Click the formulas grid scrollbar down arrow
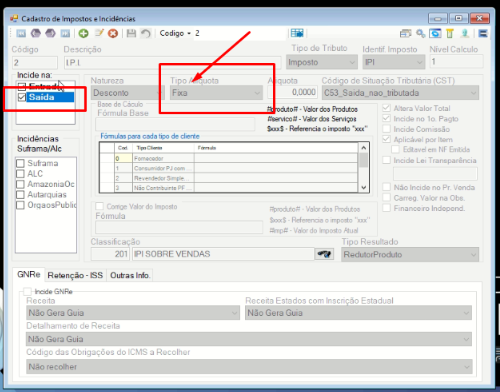The width and height of the screenshot is (500, 392). click(363, 188)
